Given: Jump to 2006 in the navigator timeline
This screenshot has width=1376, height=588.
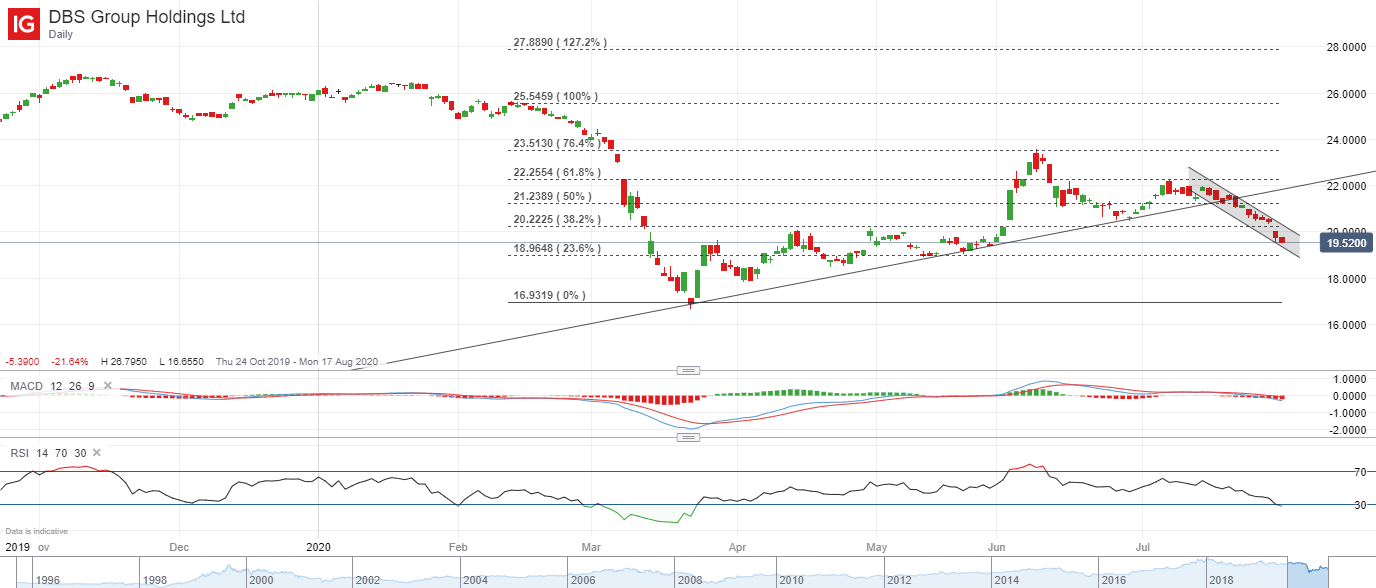Looking at the screenshot, I should click(x=583, y=580).
